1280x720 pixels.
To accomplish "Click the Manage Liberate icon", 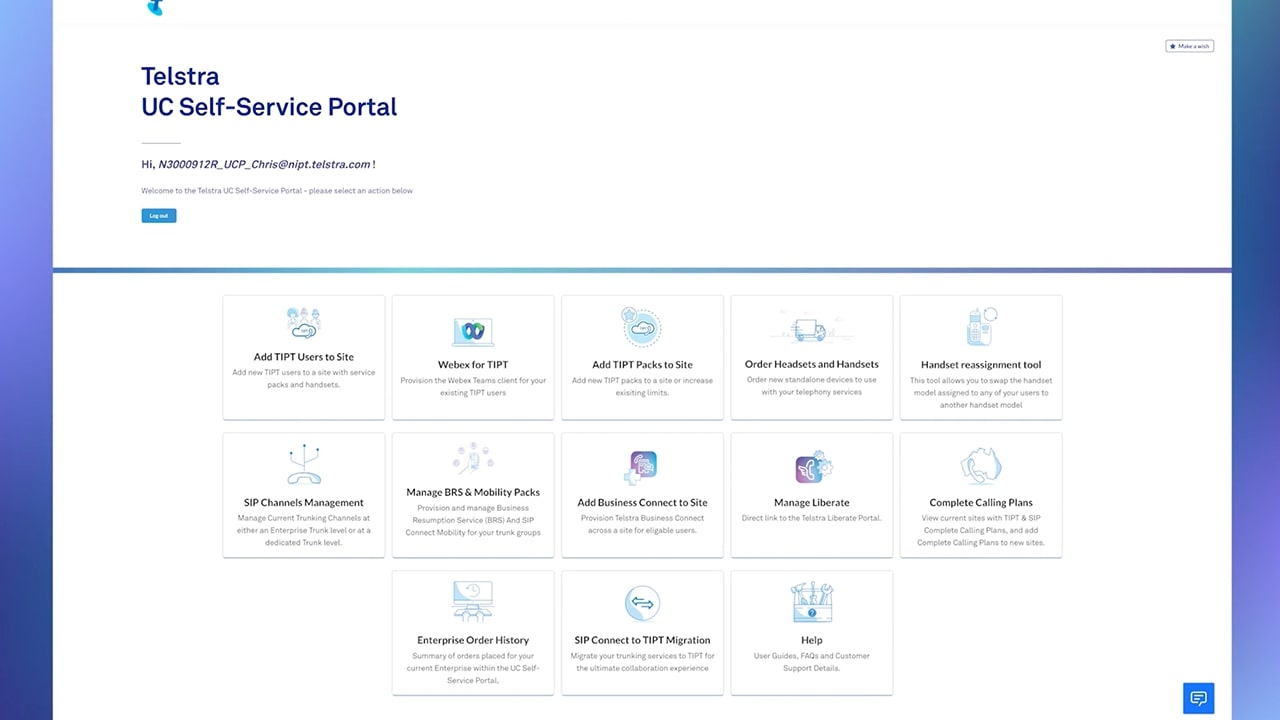I will [x=812, y=468].
